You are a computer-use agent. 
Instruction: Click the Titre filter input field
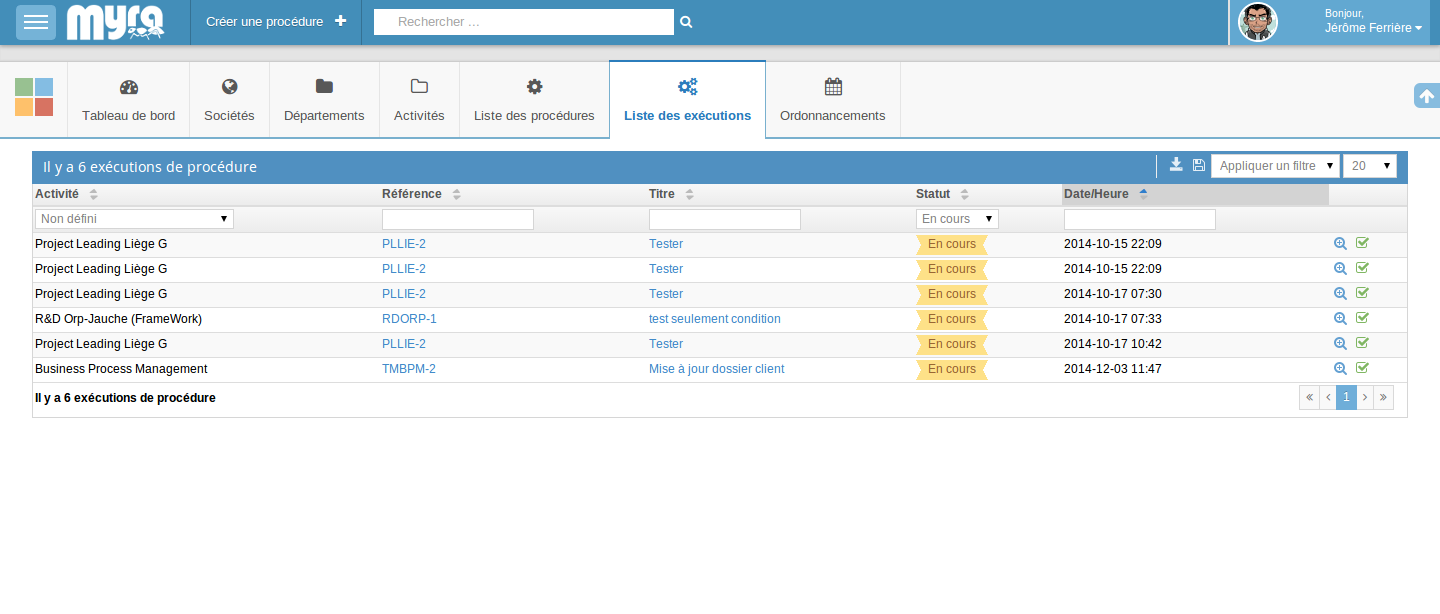point(725,219)
